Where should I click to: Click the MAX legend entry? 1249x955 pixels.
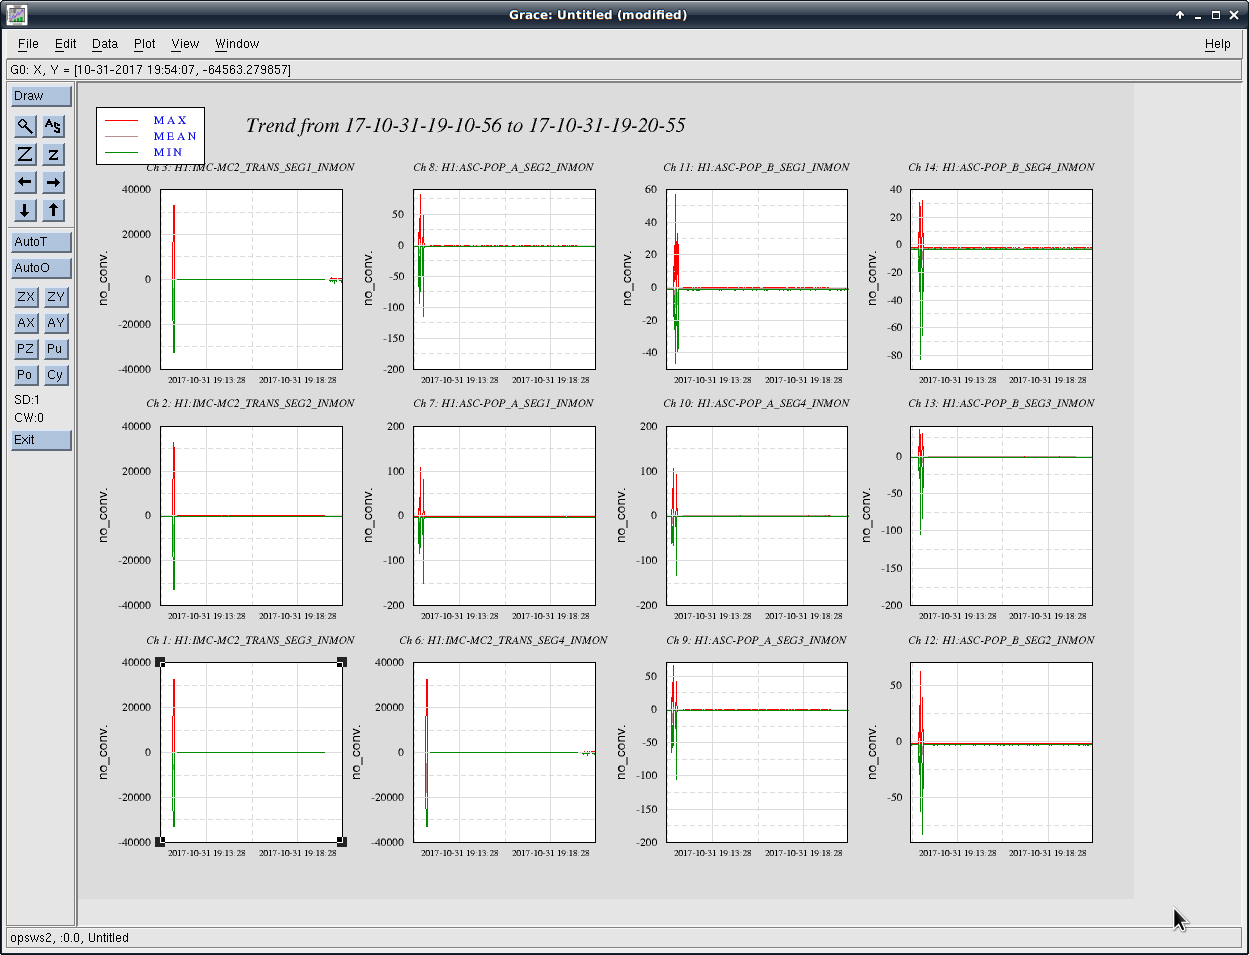click(x=170, y=120)
